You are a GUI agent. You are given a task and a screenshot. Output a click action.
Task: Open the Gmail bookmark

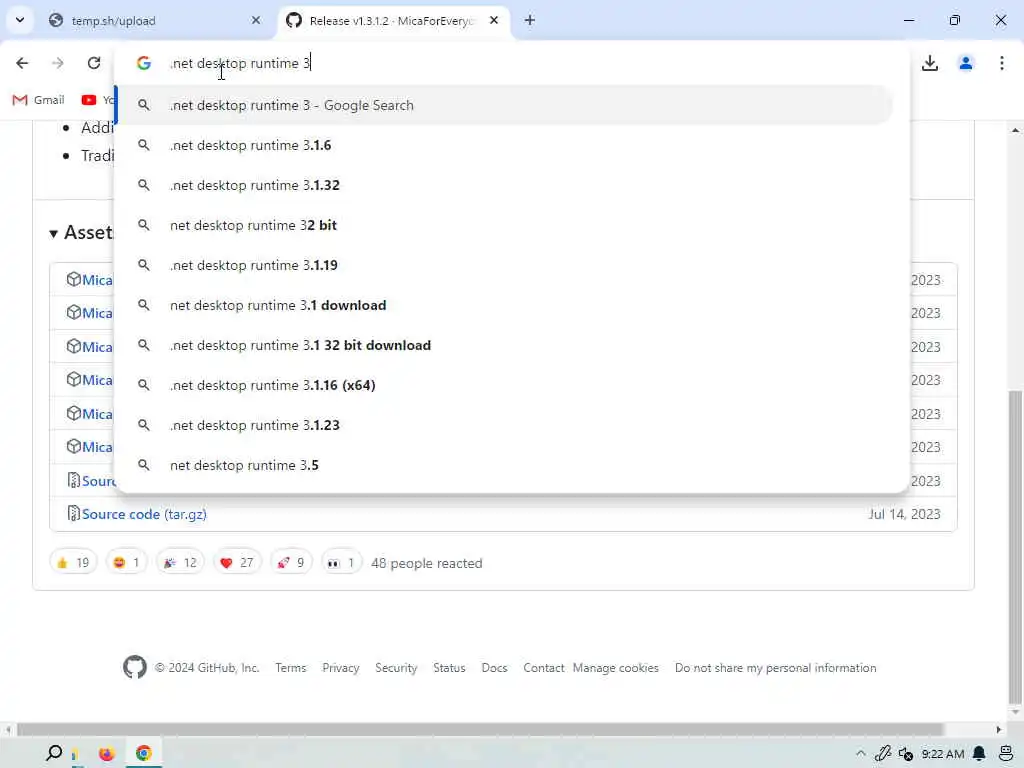click(x=39, y=100)
